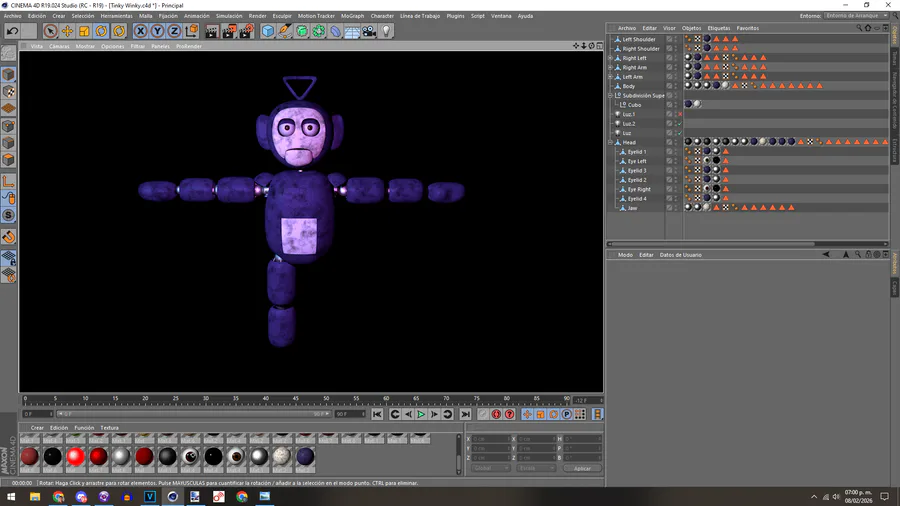Add a Light bulb object
This screenshot has height=506, width=900.
(386, 31)
